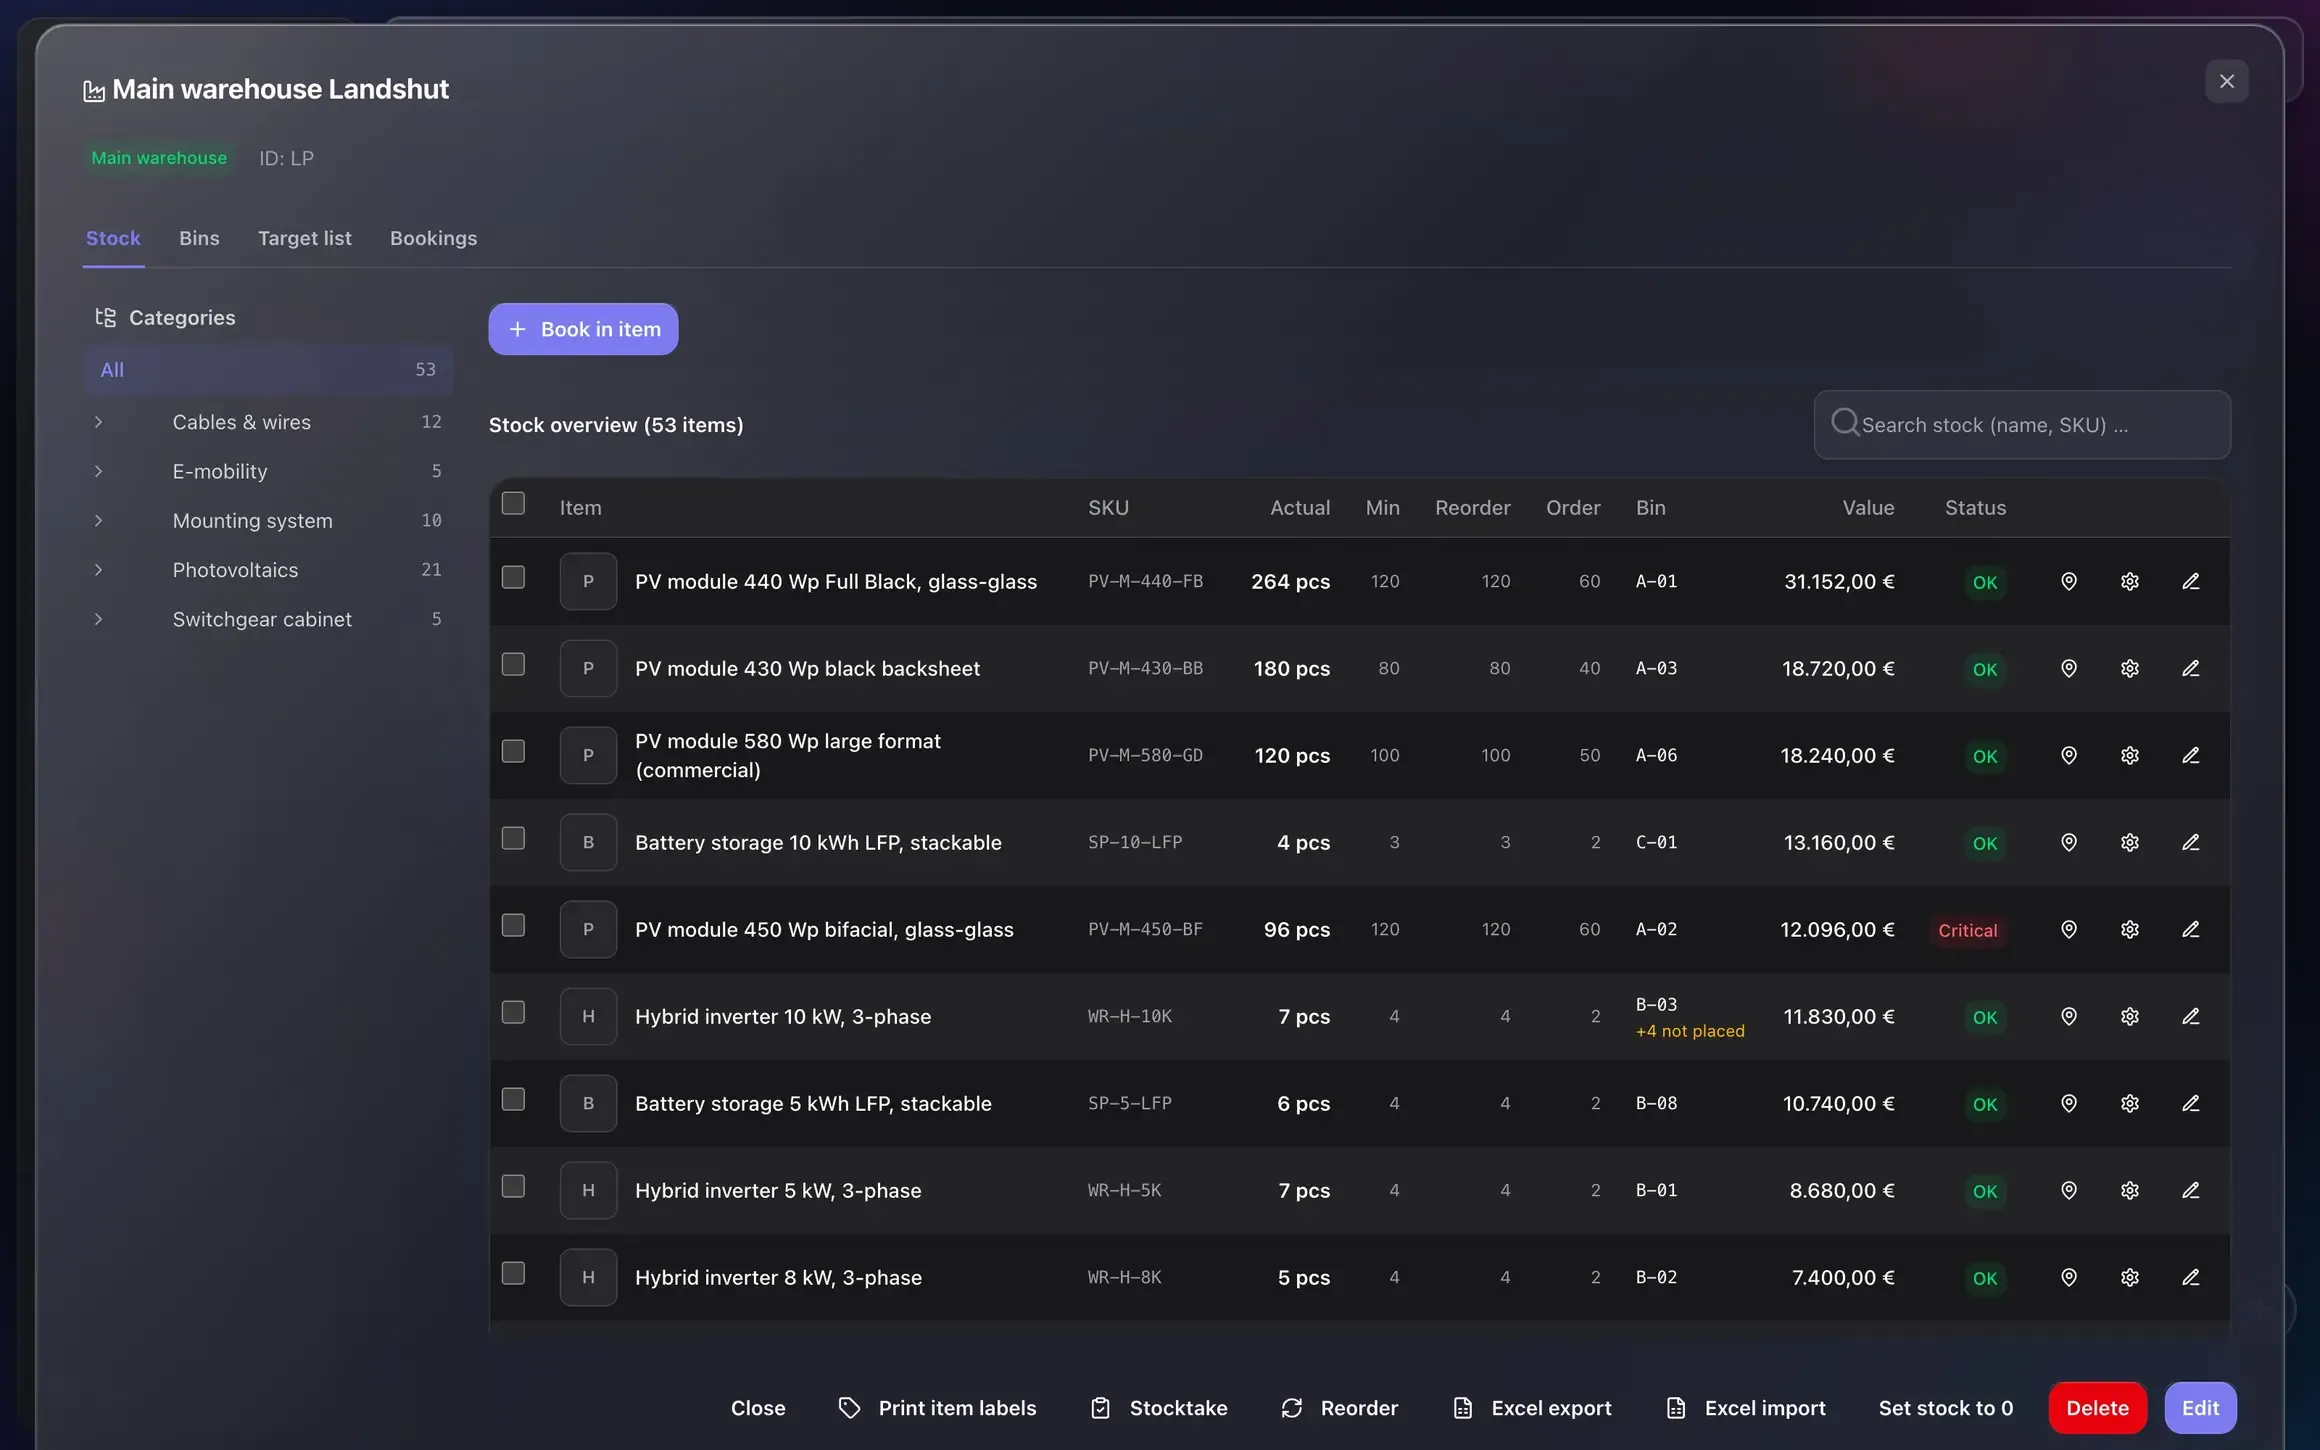The height and width of the screenshot is (1450, 2320).
Task: Click the P thumbnail of PV module 440 Wp
Action: (x=588, y=581)
